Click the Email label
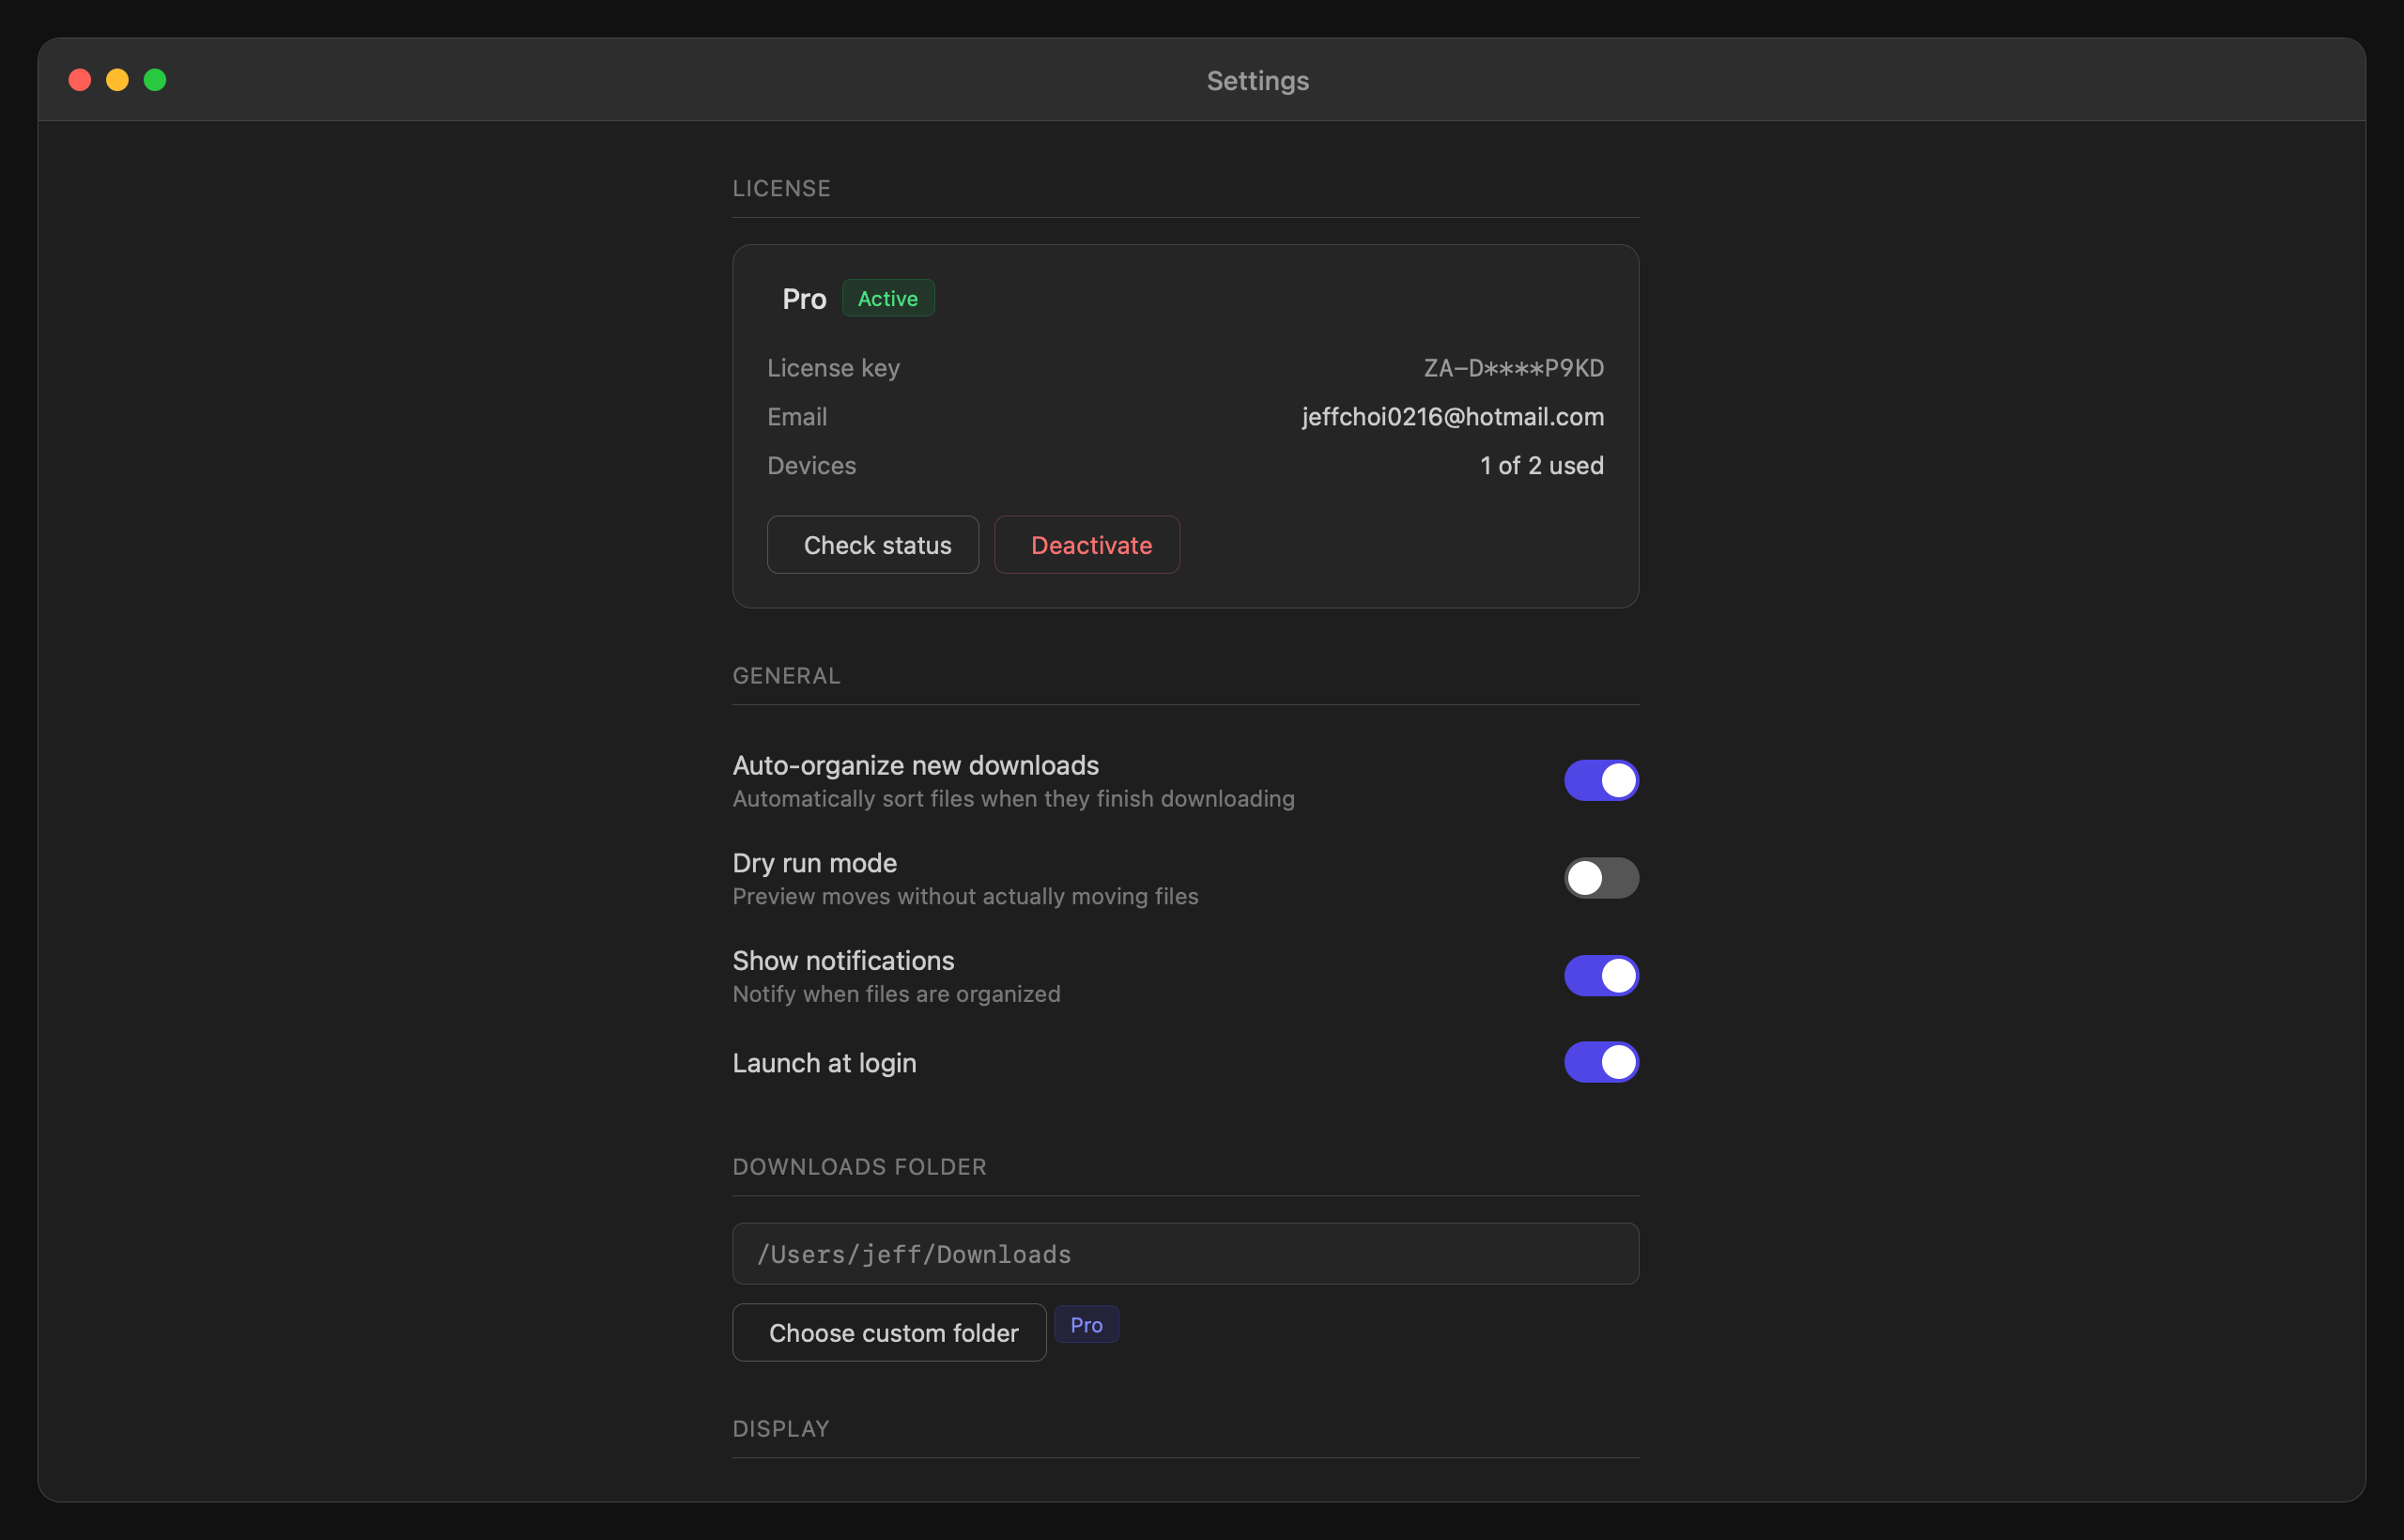The width and height of the screenshot is (2404, 1540). pos(797,417)
